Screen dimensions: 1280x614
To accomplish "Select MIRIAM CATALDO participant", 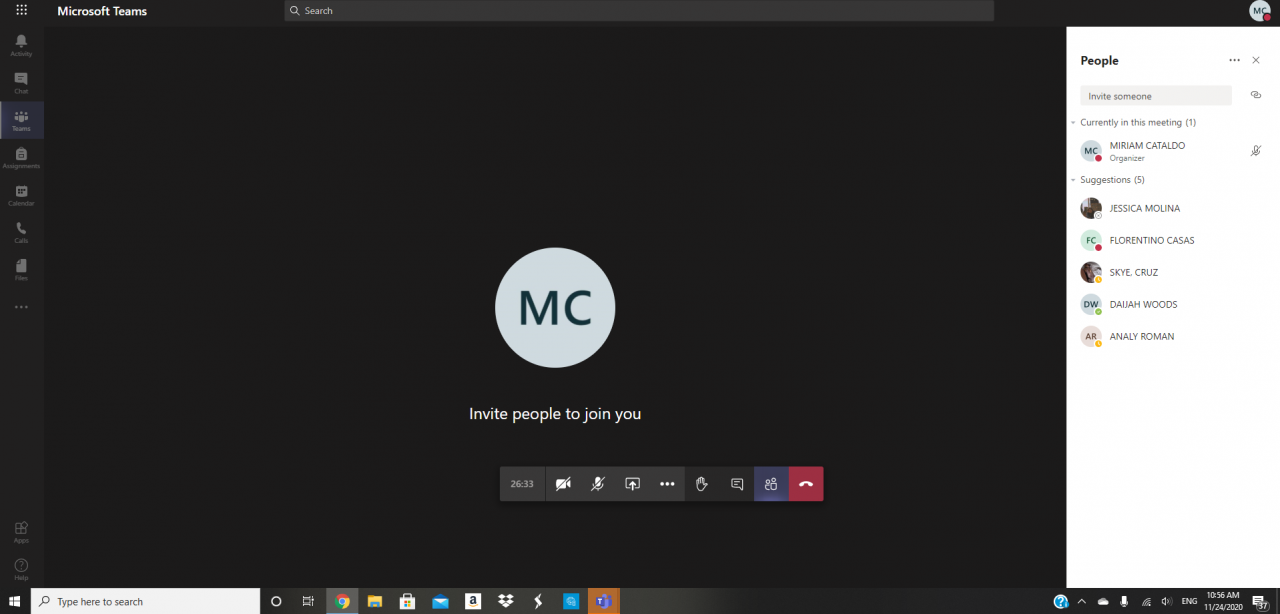I will click(1173, 151).
